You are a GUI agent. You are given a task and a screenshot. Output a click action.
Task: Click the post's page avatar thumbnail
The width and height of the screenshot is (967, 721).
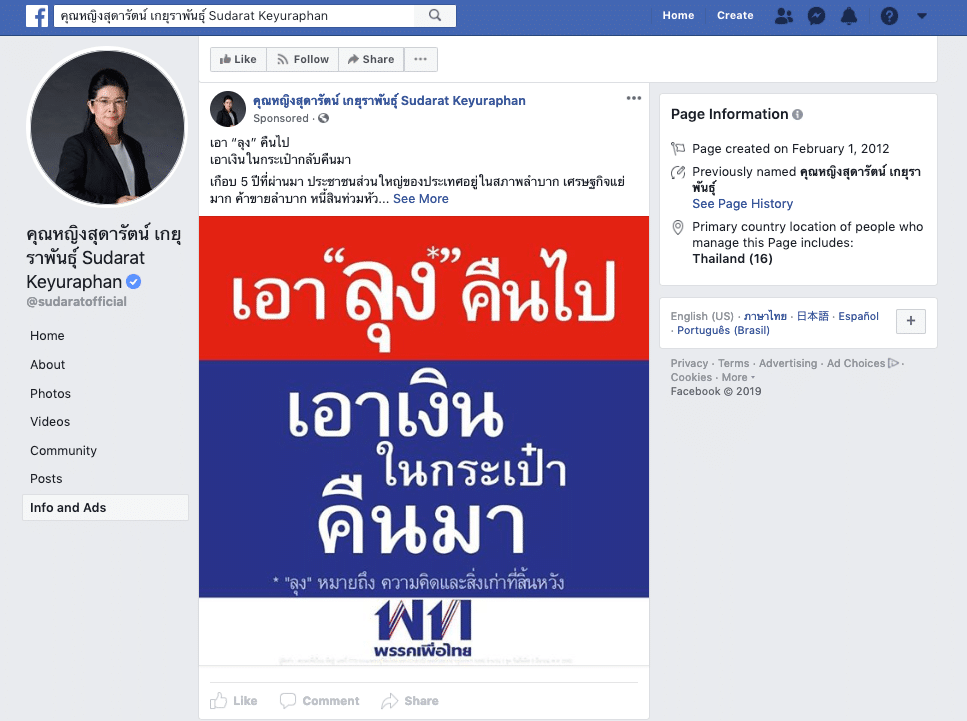(228, 108)
